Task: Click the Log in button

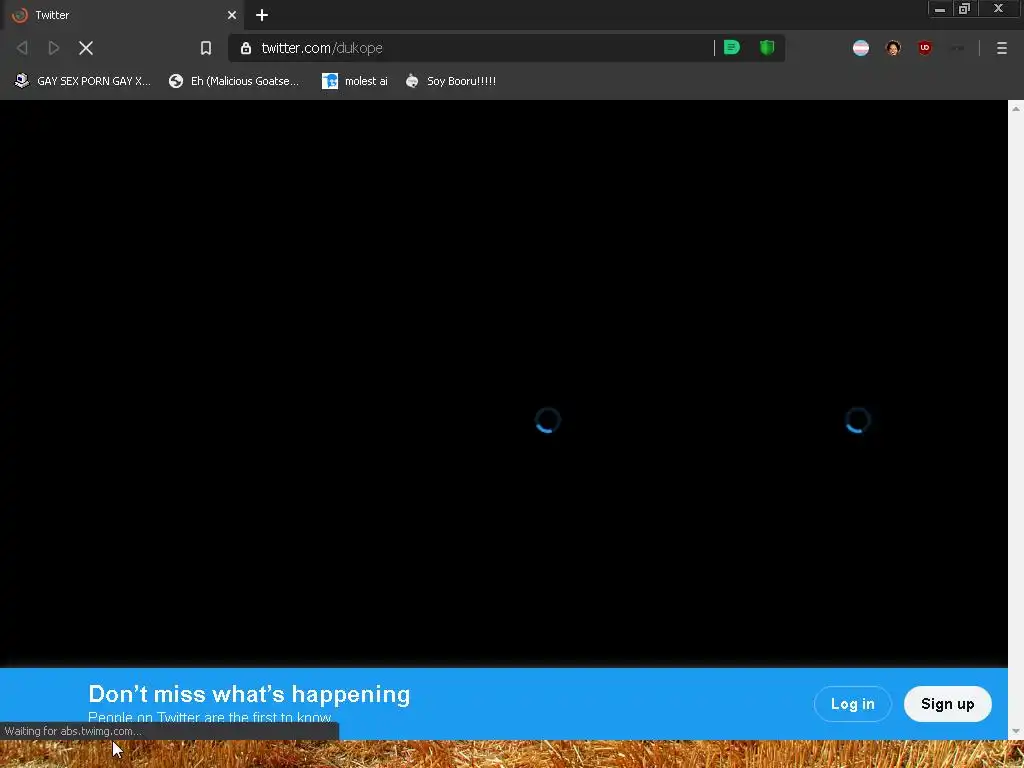Action: (x=852, y=704)
